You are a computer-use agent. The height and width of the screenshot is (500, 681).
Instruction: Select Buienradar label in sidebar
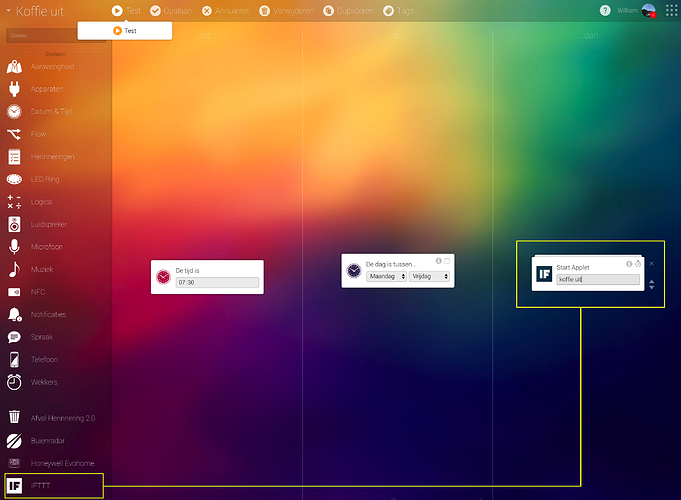click(48, 440)
